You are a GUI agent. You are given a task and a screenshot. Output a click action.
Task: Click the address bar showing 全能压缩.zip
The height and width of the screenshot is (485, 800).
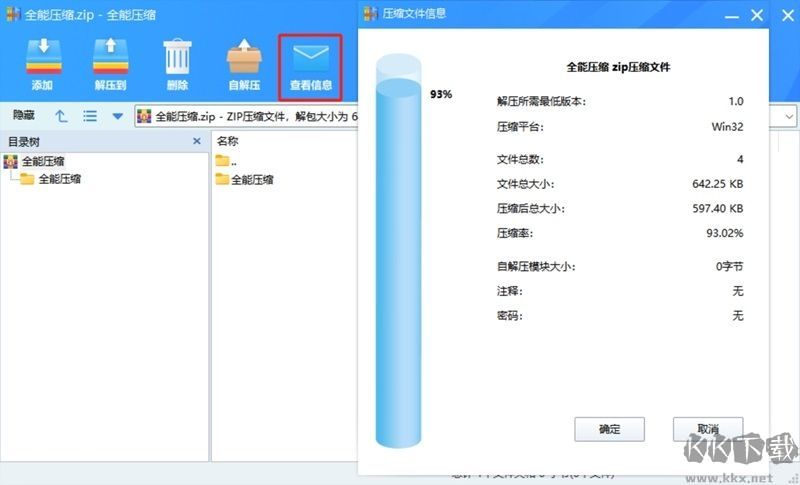(246, 116)
